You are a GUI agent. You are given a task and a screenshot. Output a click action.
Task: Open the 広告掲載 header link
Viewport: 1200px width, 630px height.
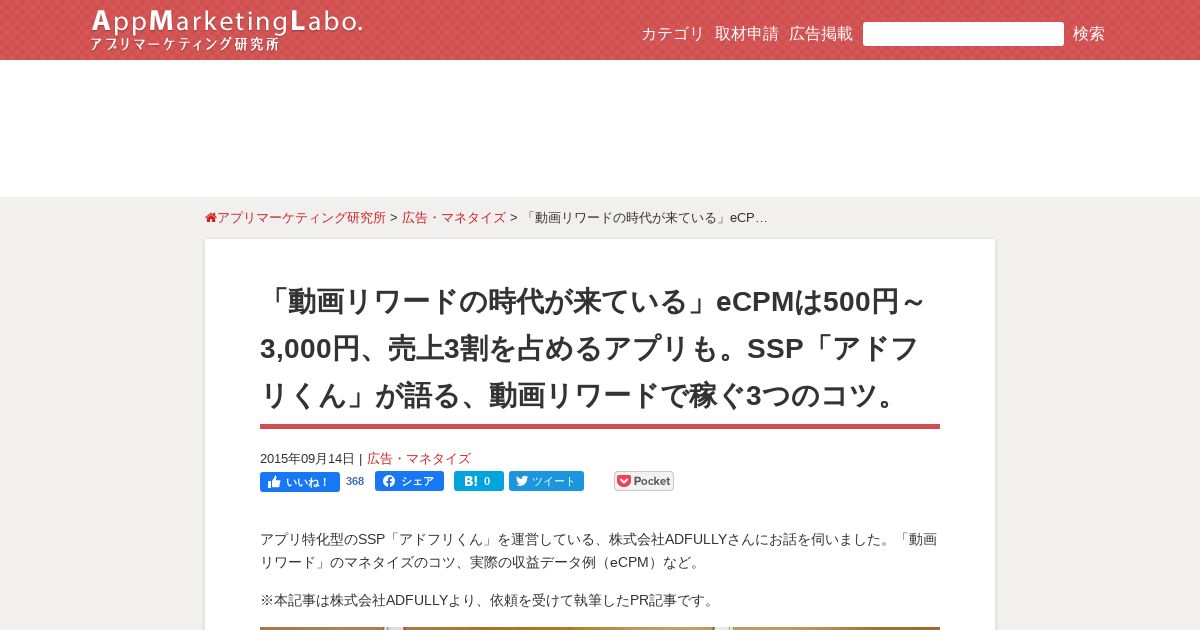click(821, 34)
